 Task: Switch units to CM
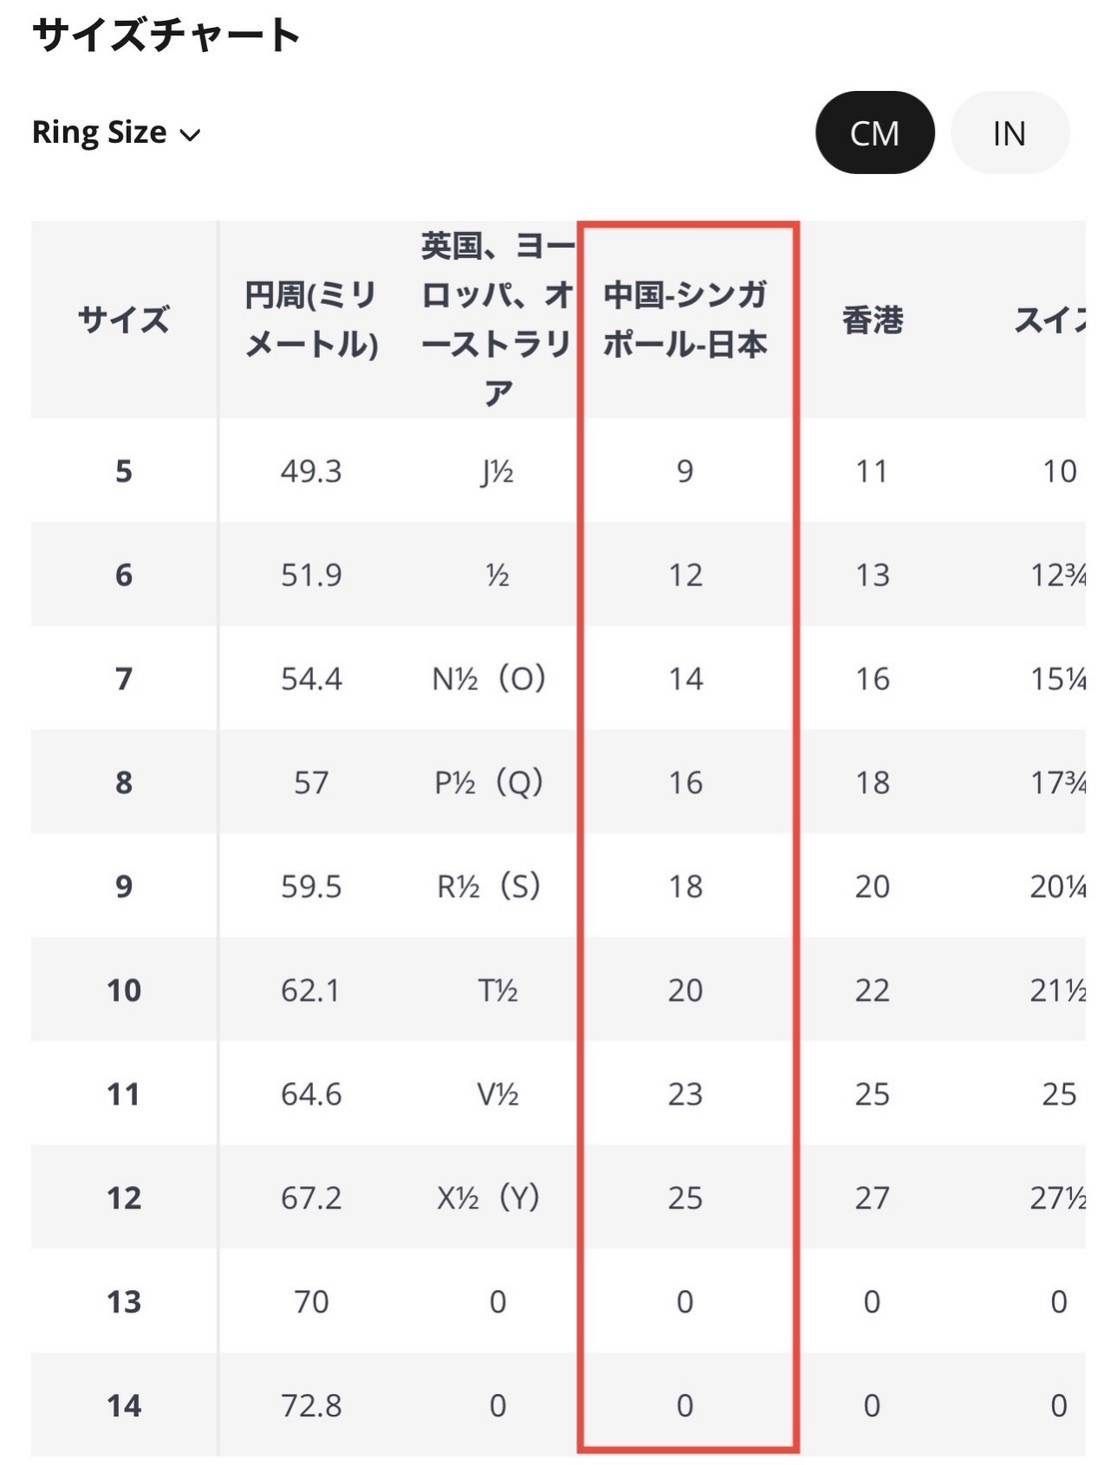pos(875,133)
